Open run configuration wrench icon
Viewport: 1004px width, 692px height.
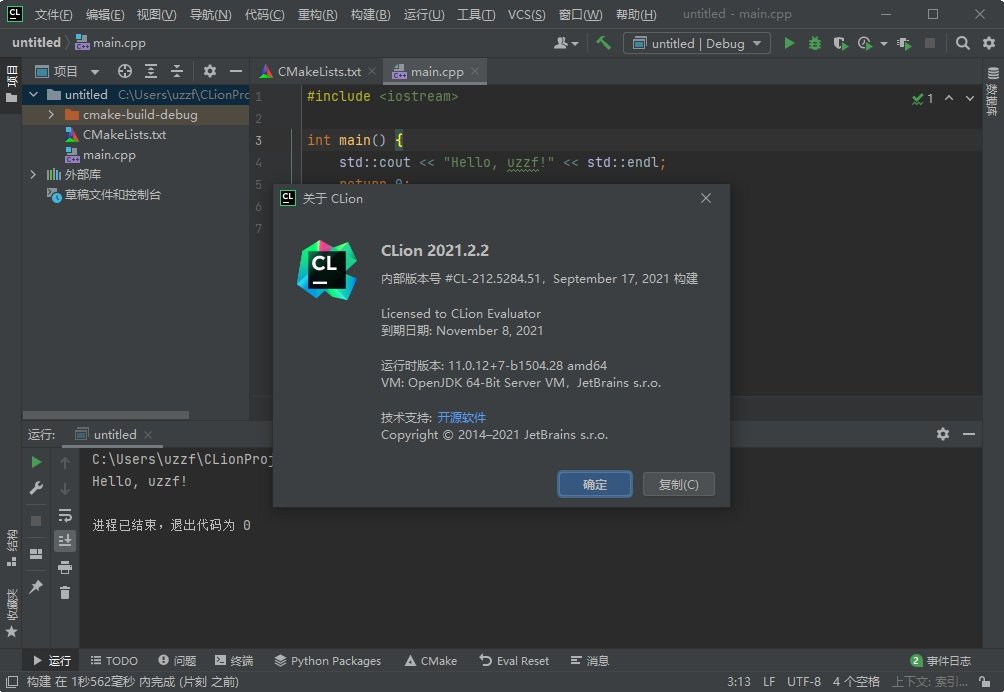[x=36, y=488]
